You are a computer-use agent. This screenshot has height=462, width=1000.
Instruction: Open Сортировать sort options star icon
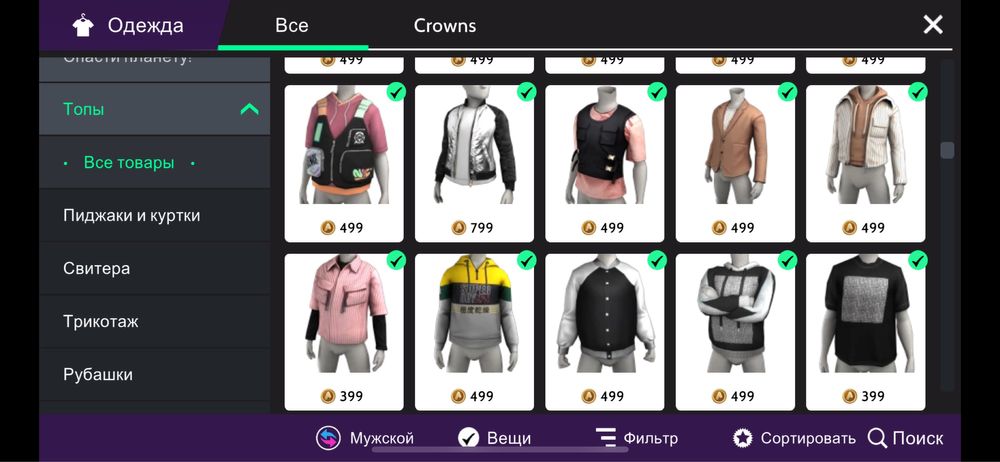(x=742, y=438)
